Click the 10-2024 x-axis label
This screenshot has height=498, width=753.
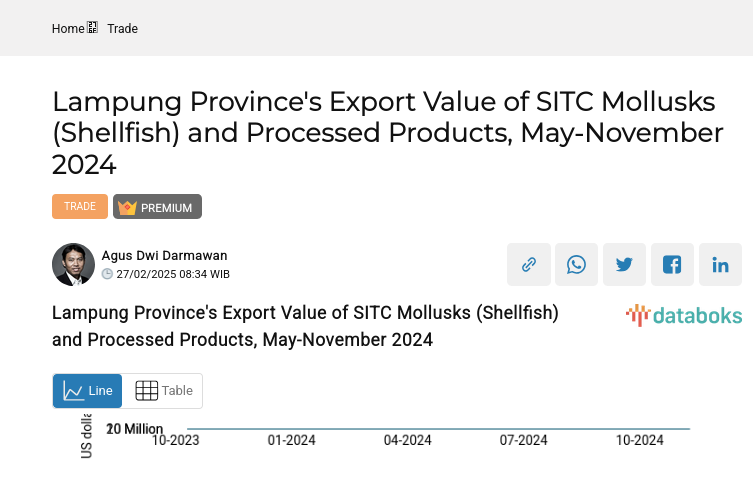pyautogui.click(x=639, y=440)
